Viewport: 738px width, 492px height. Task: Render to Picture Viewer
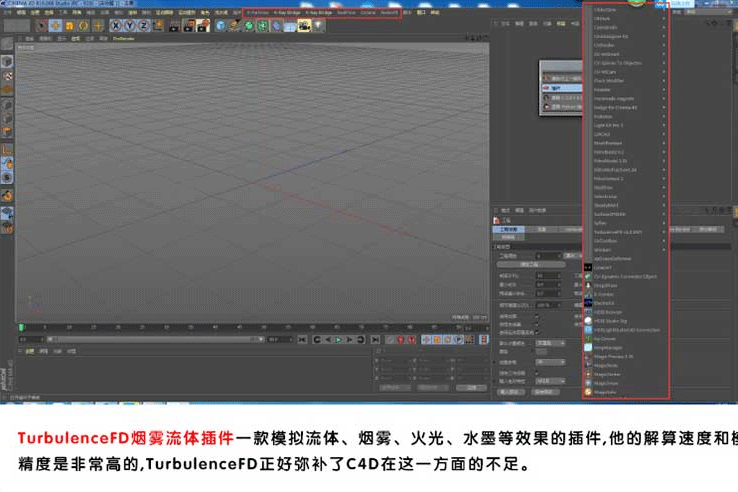[189, 25]
